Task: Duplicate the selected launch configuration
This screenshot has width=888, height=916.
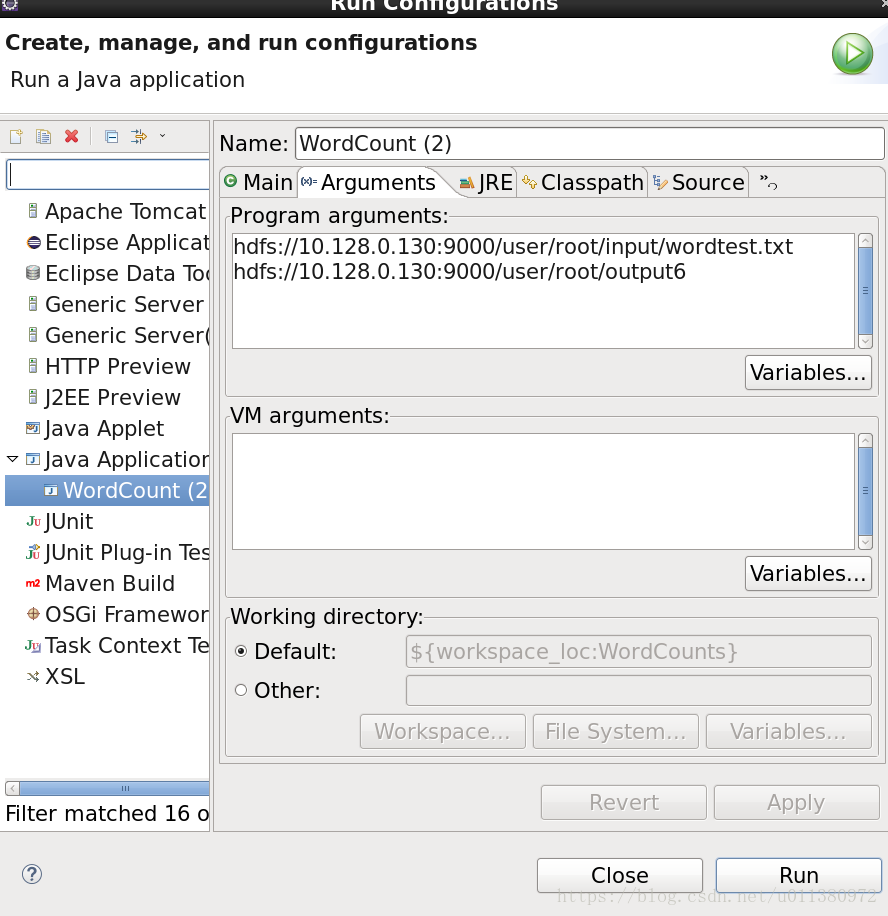Action: coord(43,137)
